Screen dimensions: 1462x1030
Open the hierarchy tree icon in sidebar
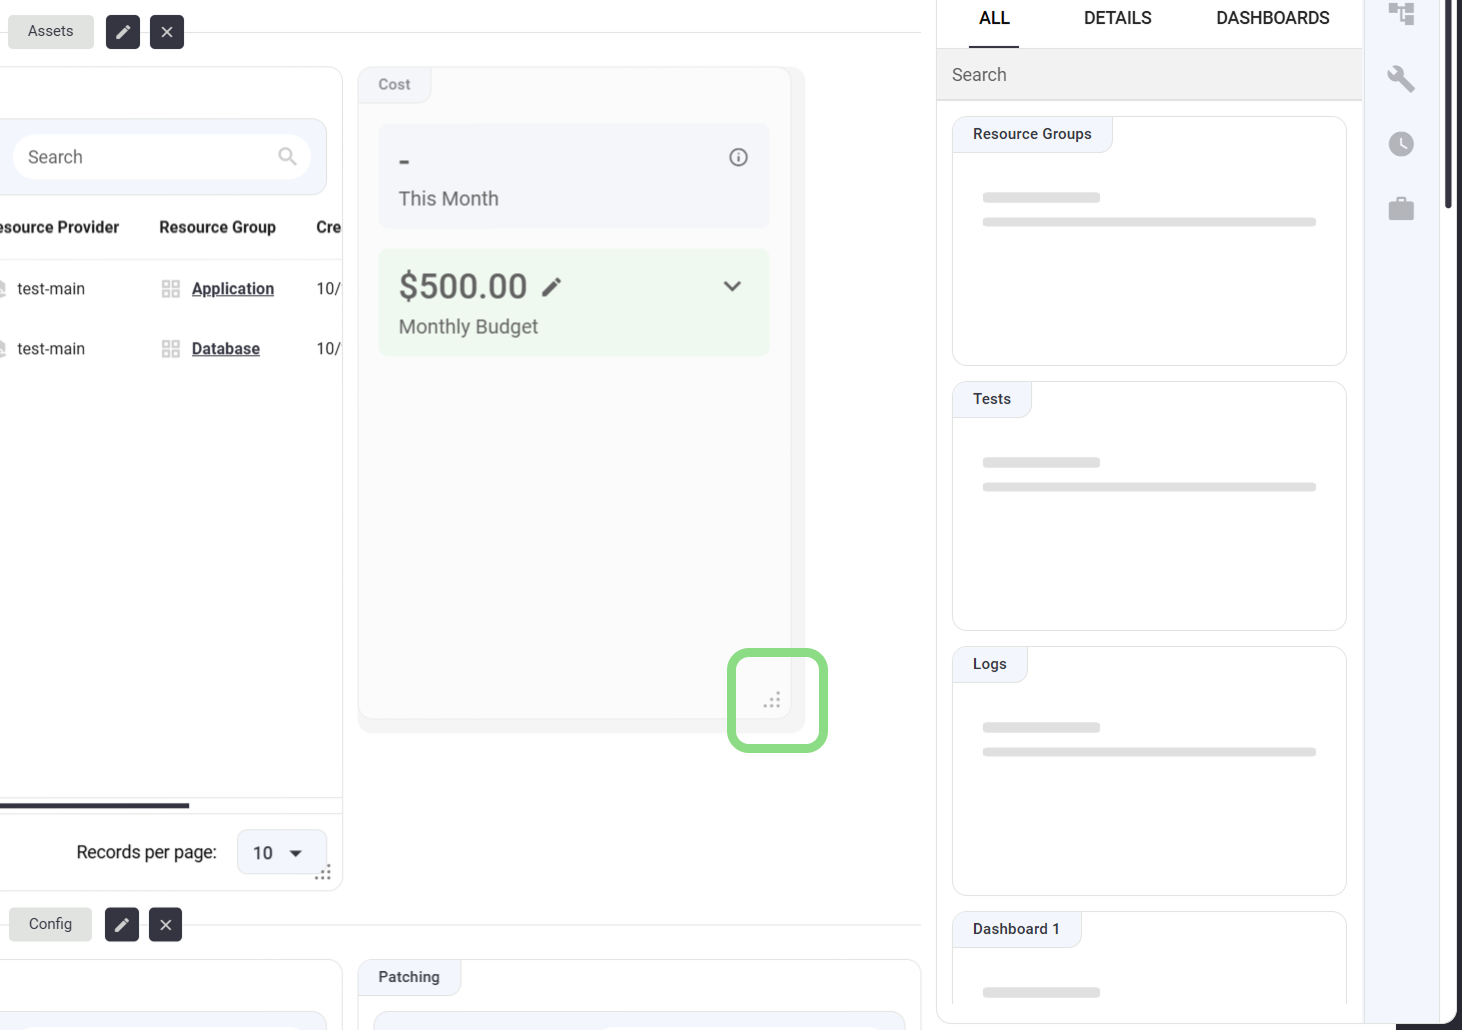coord(1401,14)
